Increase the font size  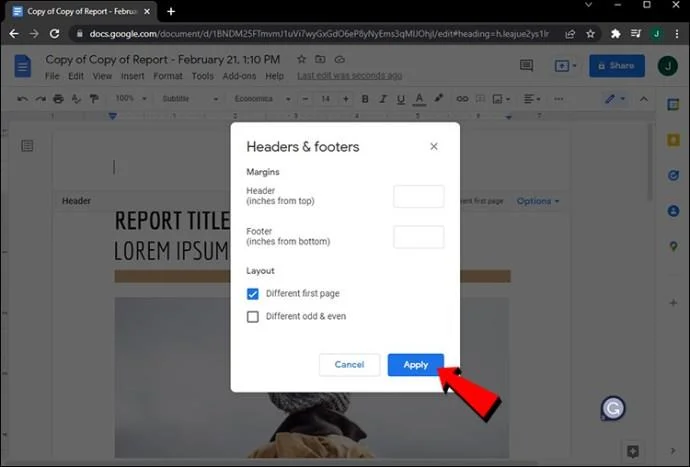(346, 99)
